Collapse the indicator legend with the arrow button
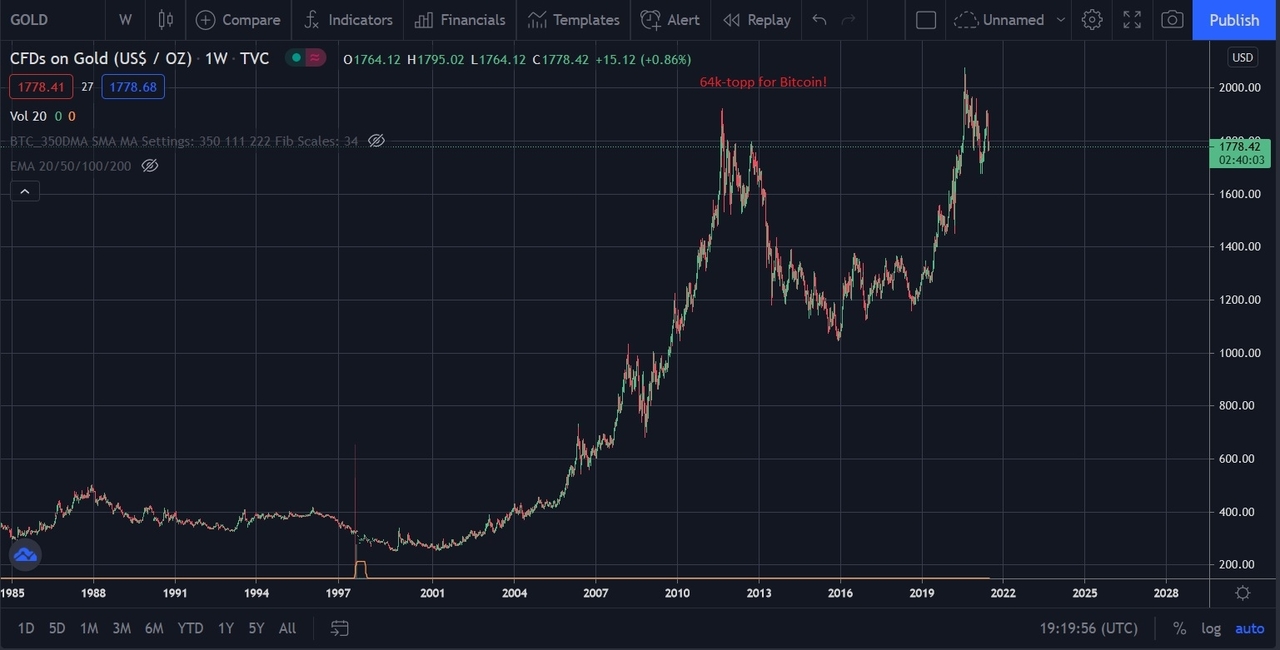The width and height of the screenshot is (1280, 650). pyautogui.click(x=25, y=191)
